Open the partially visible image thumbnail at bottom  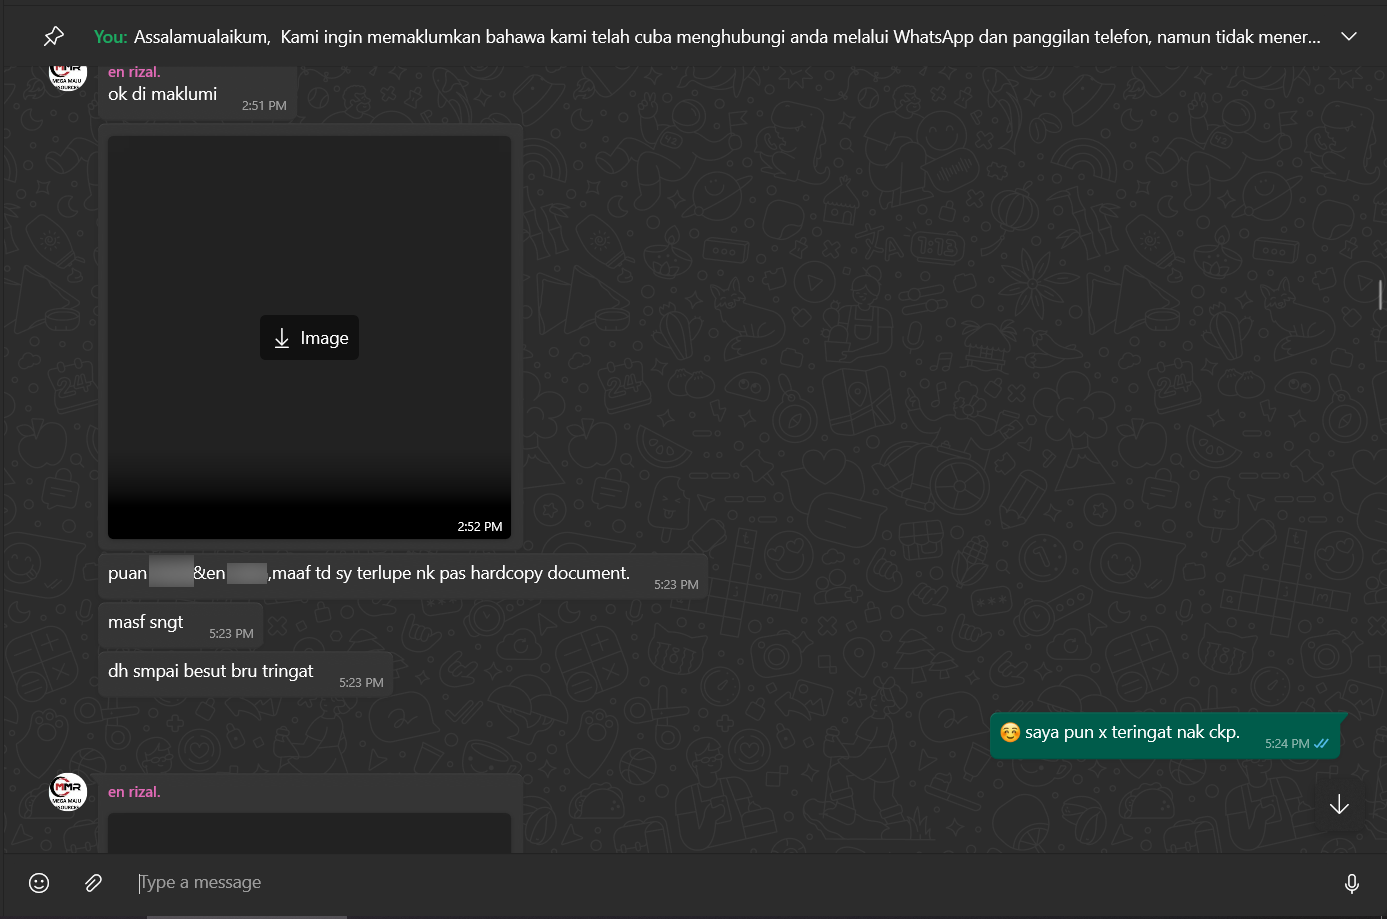click(x=309, y=833)
